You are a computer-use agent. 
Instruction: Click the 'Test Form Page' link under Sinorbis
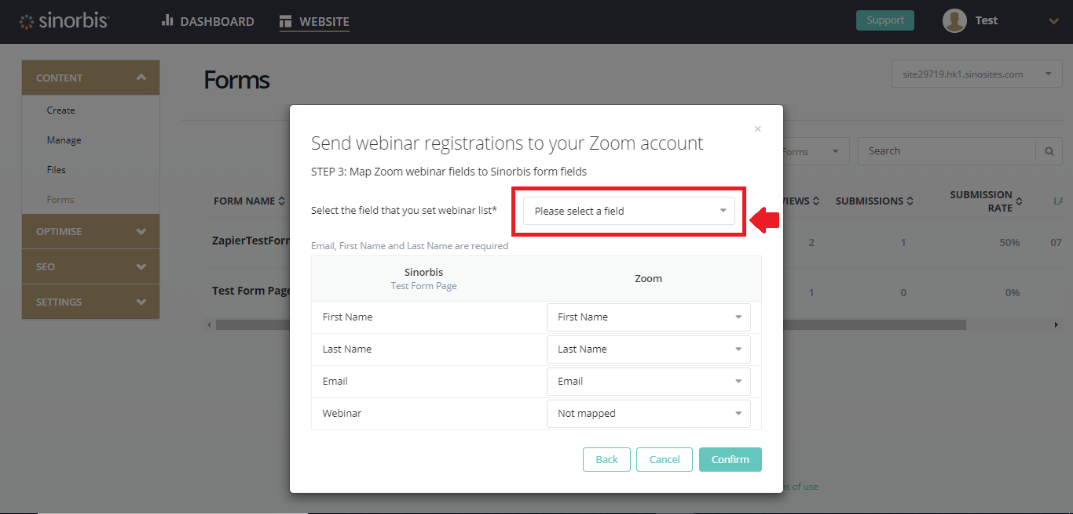click(x=424, y=286)
